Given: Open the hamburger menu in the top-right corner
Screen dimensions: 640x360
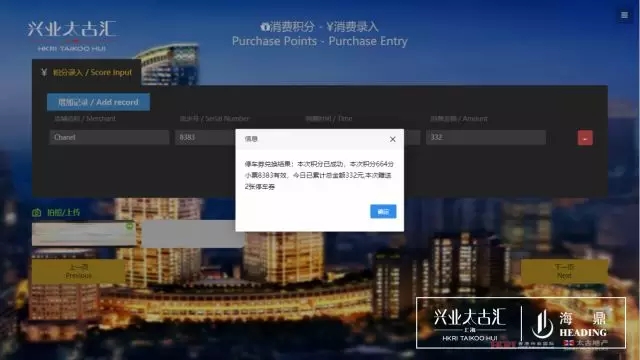Looking at the screenshot, I should 624,15.
